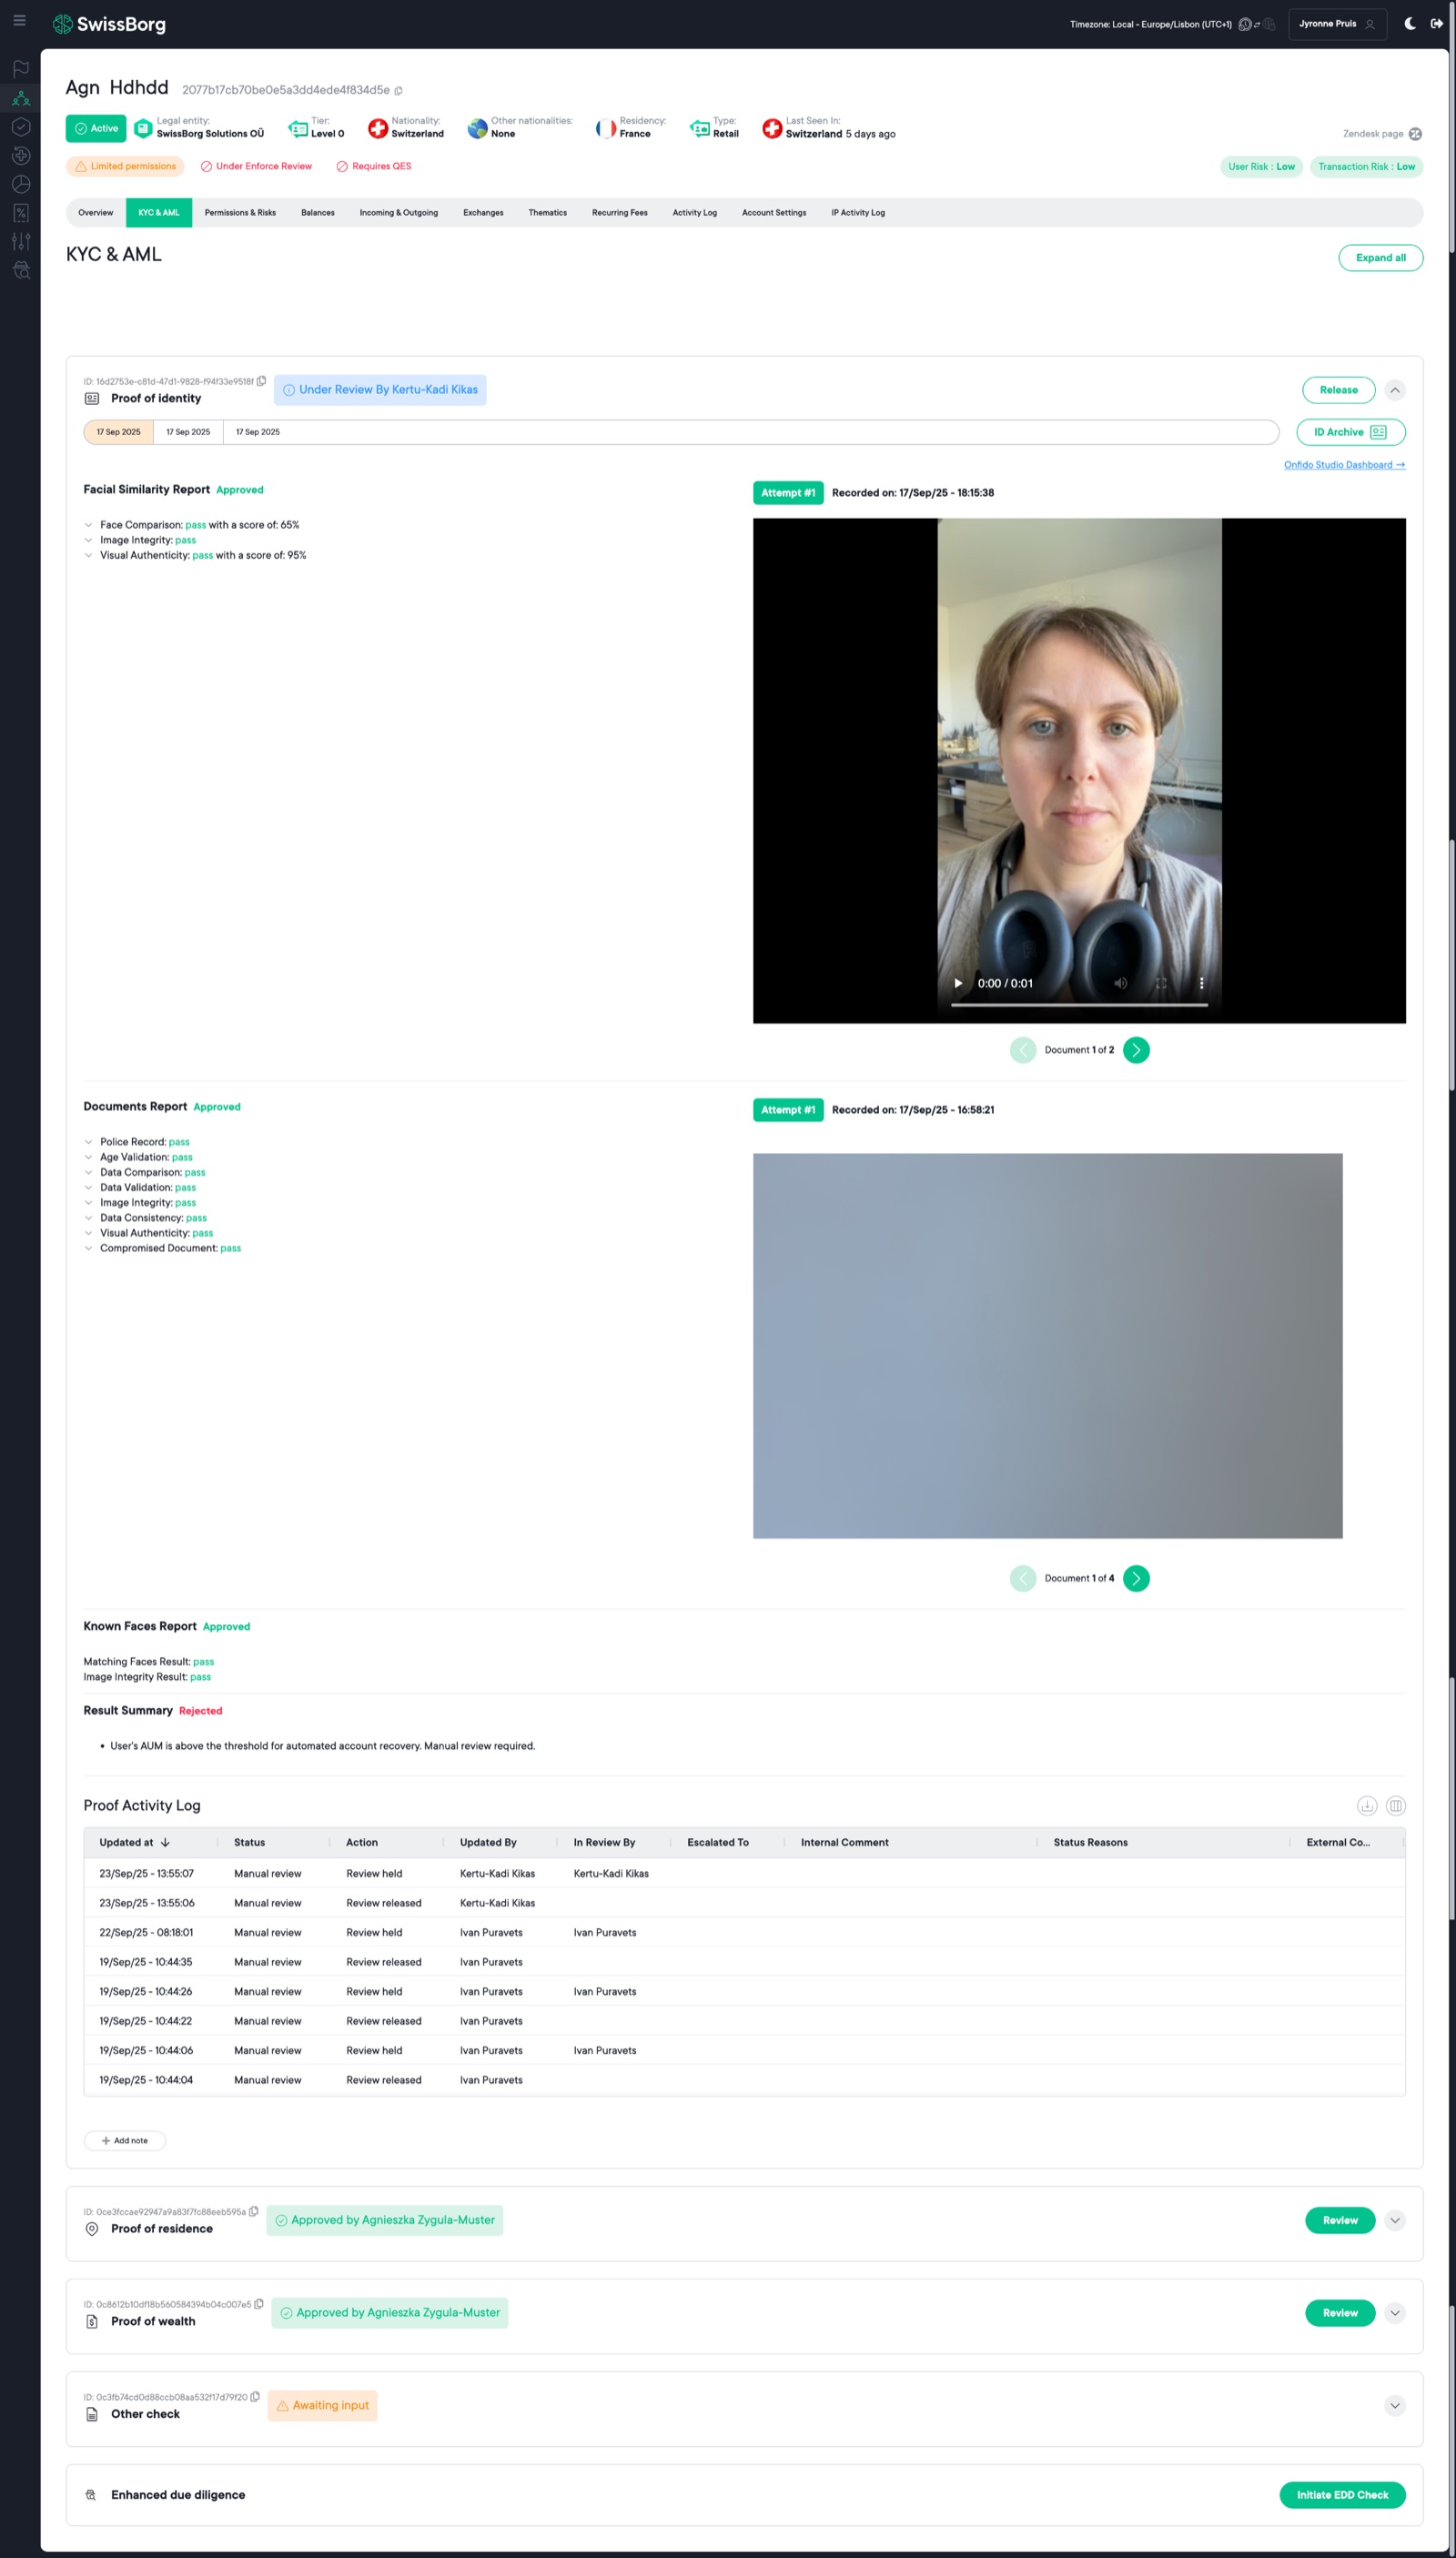The width and height of the screenshot is (1456, 2558).
Task: Open the percent document sidebar icon
Action: 21,213
